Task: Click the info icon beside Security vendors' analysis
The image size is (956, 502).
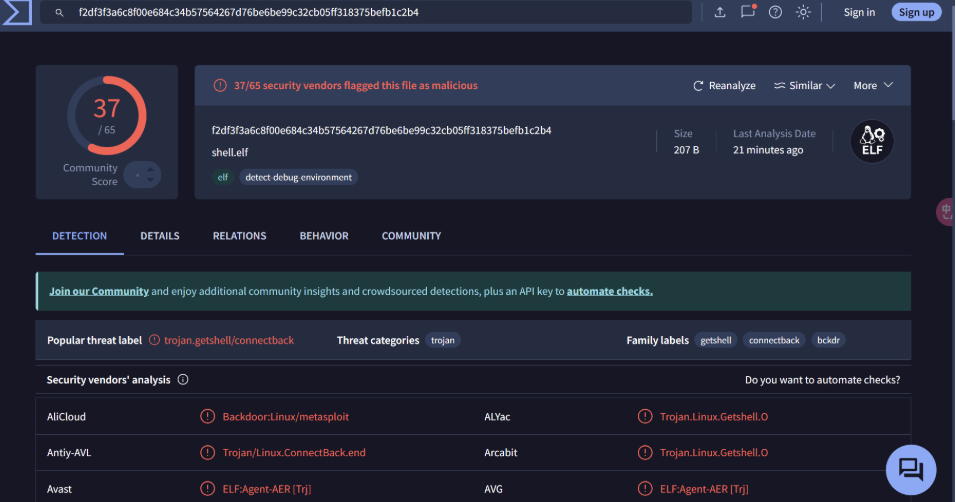Action: (183, 379)
